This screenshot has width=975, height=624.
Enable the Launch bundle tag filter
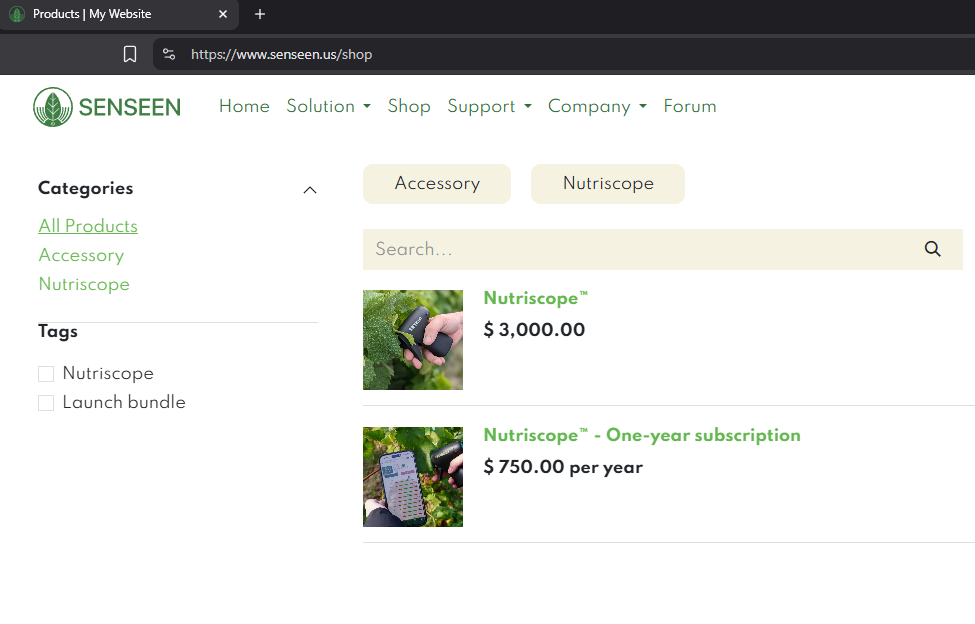[x=46, y=402]
